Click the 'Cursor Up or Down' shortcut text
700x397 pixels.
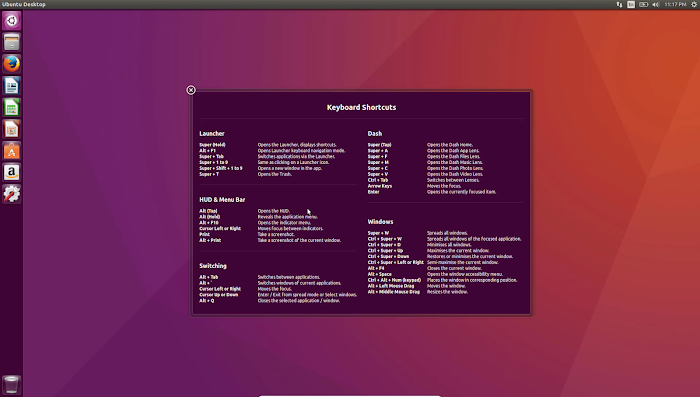218,295
